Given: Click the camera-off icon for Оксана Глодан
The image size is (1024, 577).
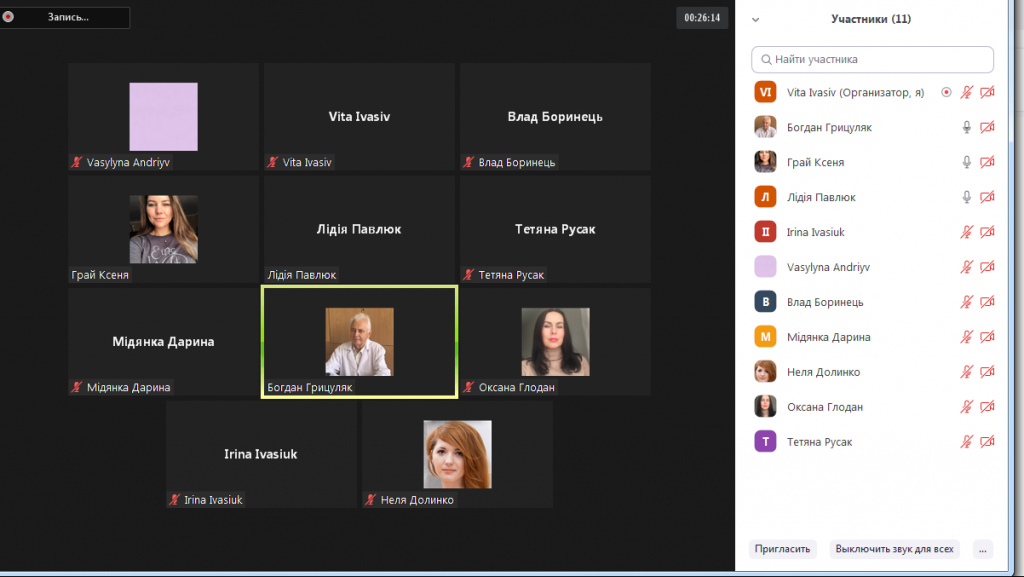Looking at the screenshot, I should tap(987, 407).
